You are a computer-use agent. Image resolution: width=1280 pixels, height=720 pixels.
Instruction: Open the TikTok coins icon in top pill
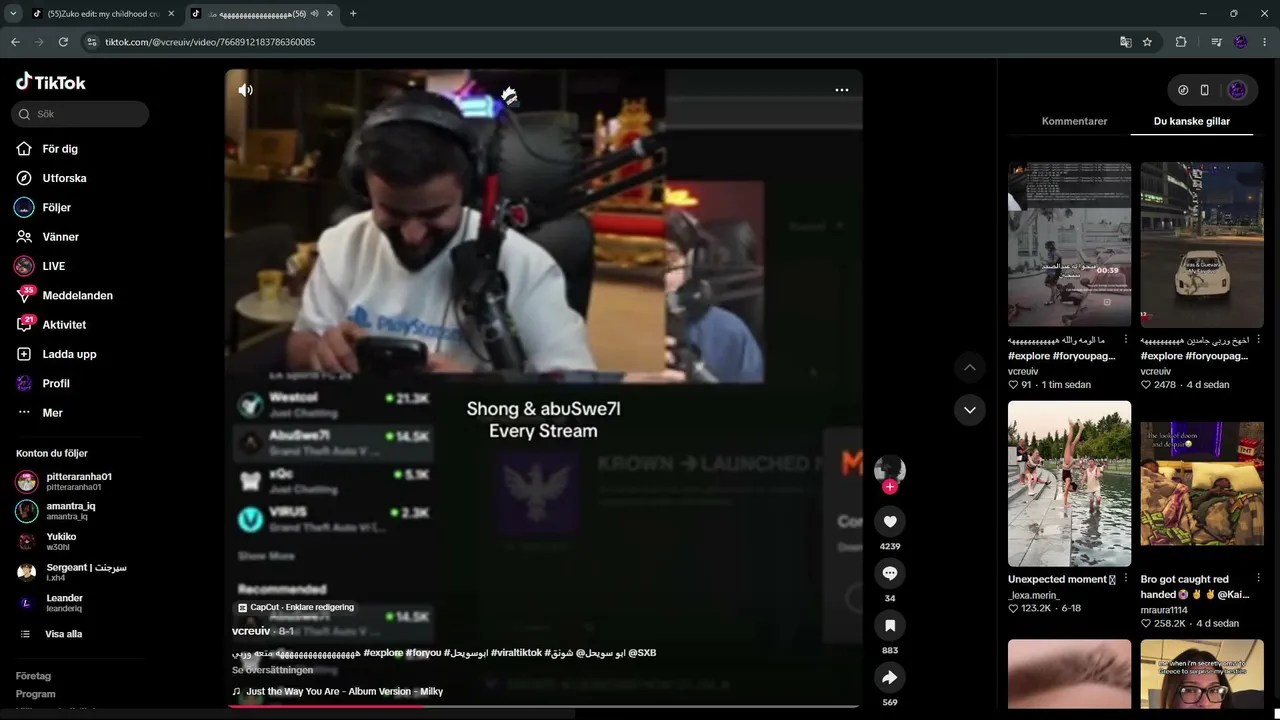[1183, 90]
